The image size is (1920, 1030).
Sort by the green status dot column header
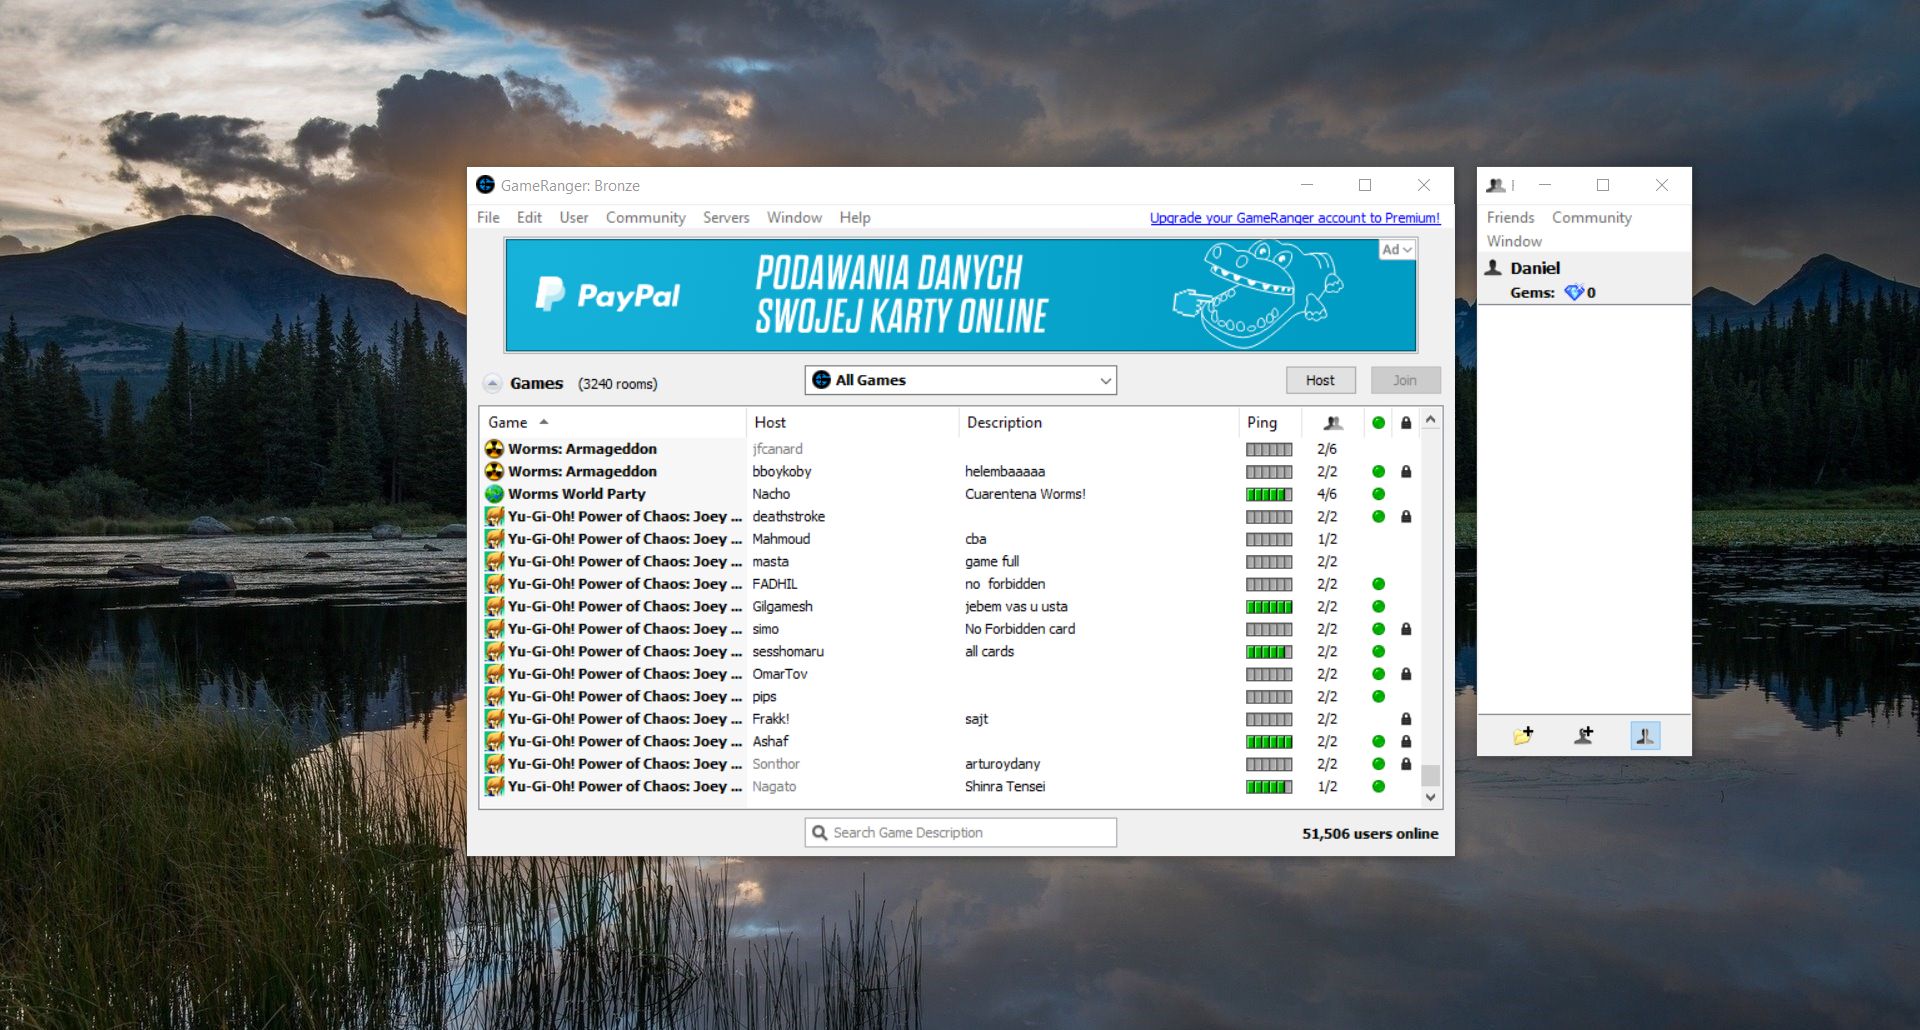click(1378, 423)
